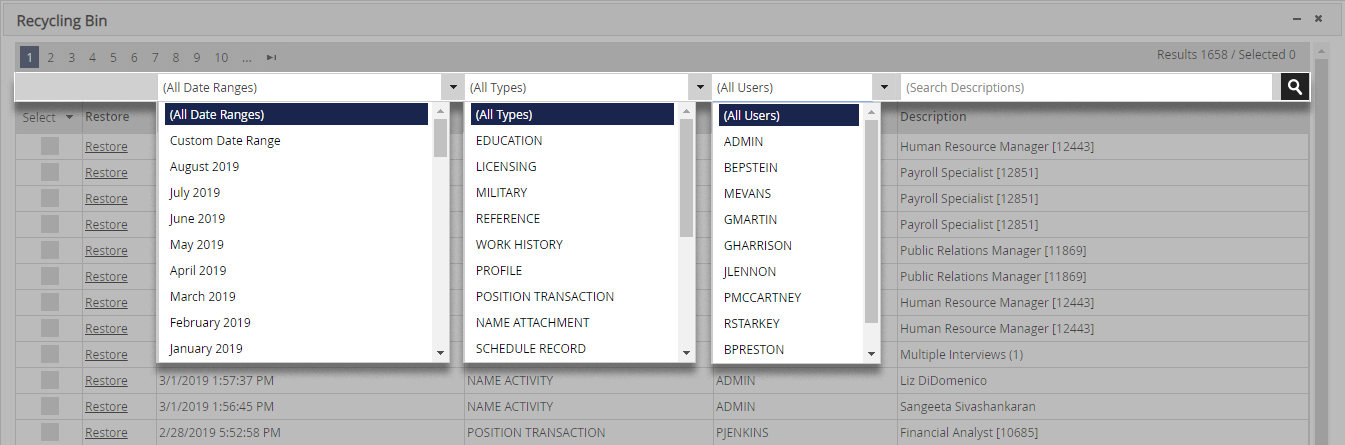Go to results page 5
This screenshot has width=1345, height=445.
click(x=113, y=57)
